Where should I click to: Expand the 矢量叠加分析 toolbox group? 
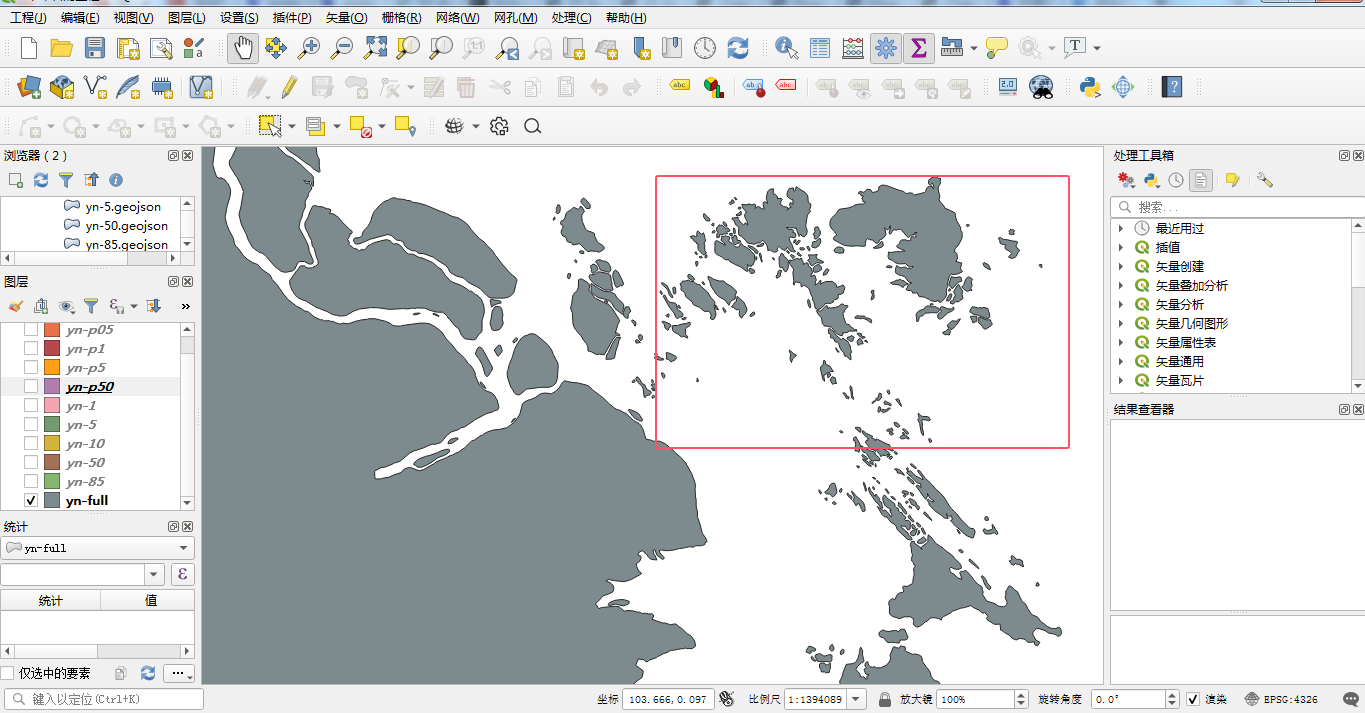point(1121,286)
